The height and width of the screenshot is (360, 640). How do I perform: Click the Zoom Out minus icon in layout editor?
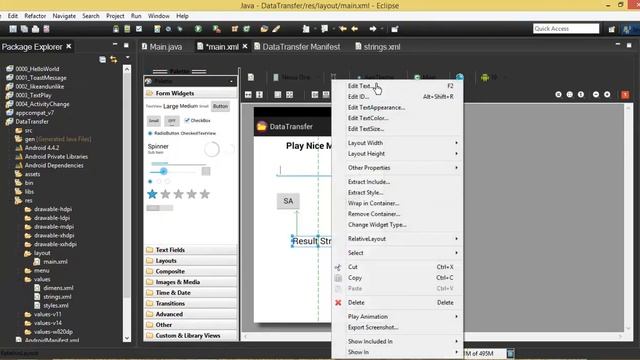click(x=596, y=94)
